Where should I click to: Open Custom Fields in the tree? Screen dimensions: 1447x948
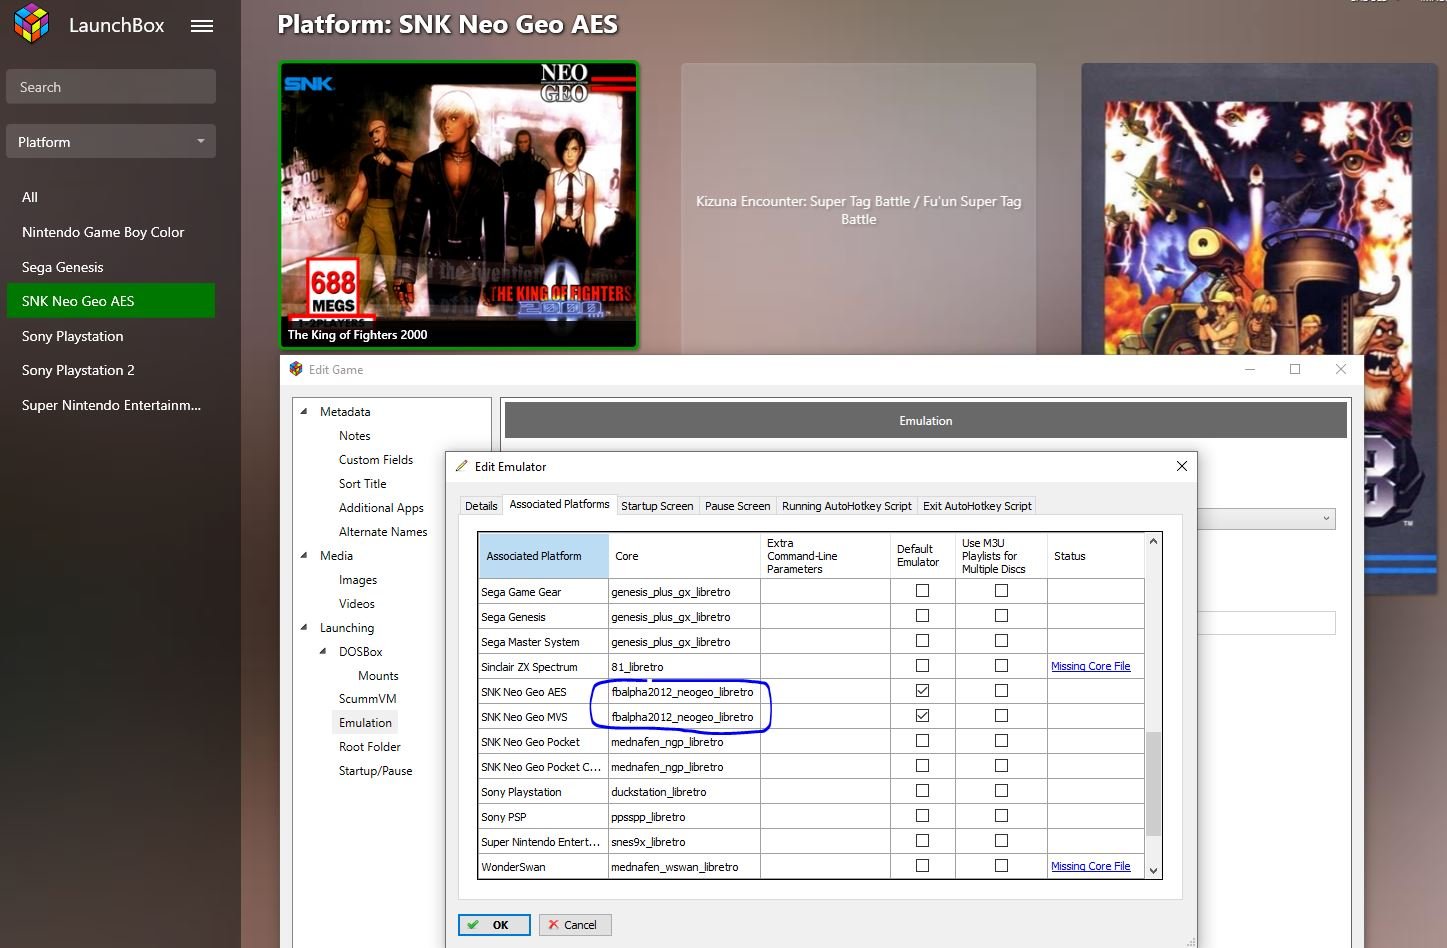pyautogui.click(x=376, y=459)
